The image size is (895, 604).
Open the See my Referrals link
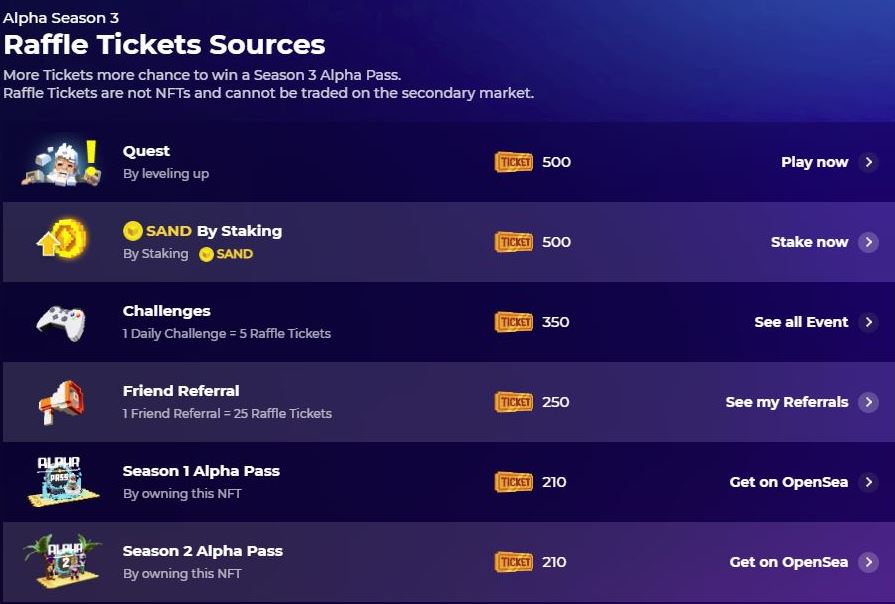[786, 402]
